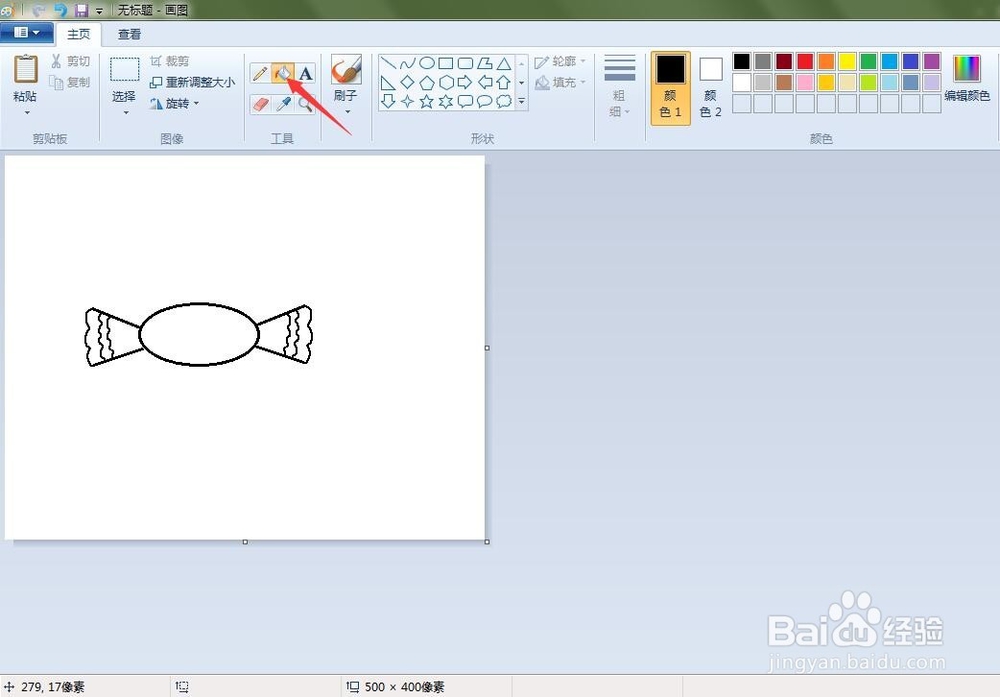Viewport: 1000px width, 697px height.
Task: Click the Undo icon in title bar
Action: pyautogui.click(x=61, y=10)
